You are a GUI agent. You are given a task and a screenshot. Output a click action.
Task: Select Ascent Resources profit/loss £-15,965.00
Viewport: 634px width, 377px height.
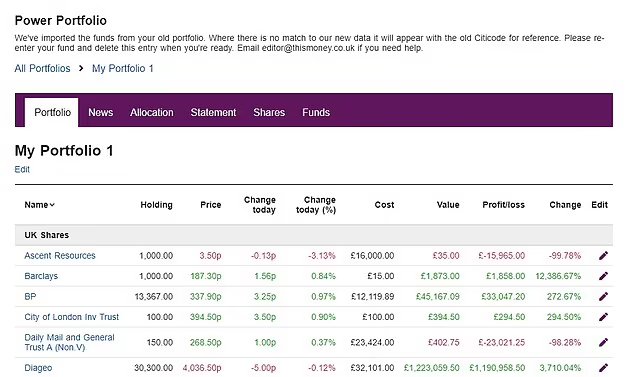501,256
